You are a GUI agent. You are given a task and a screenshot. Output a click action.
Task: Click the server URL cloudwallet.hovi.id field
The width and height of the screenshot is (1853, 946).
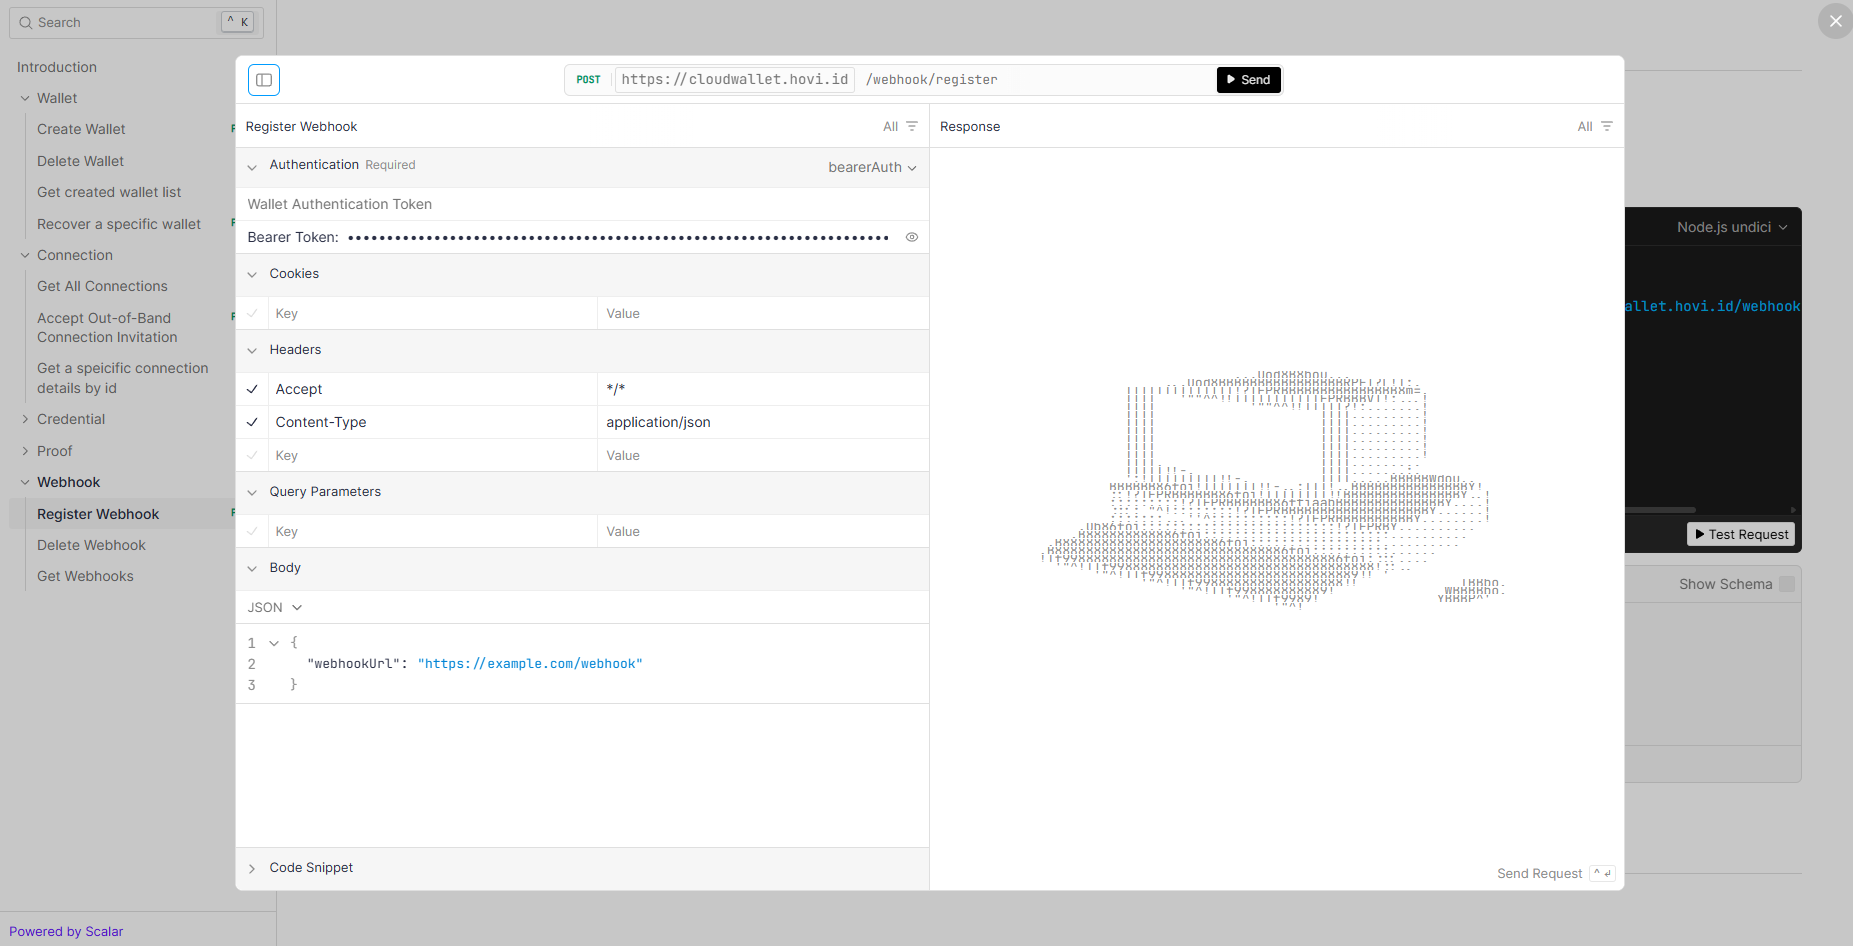pyautogui.click(x=734, y=80)
